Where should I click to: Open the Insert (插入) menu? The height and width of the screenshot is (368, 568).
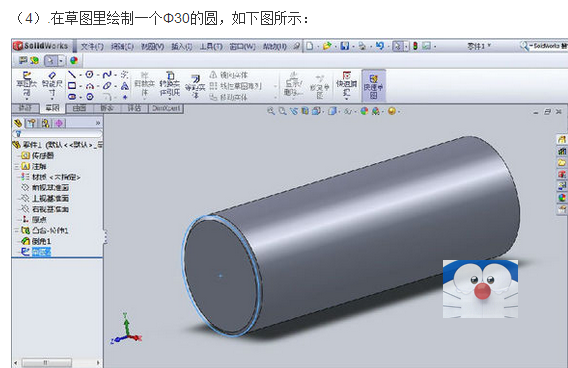pos(181,46)
